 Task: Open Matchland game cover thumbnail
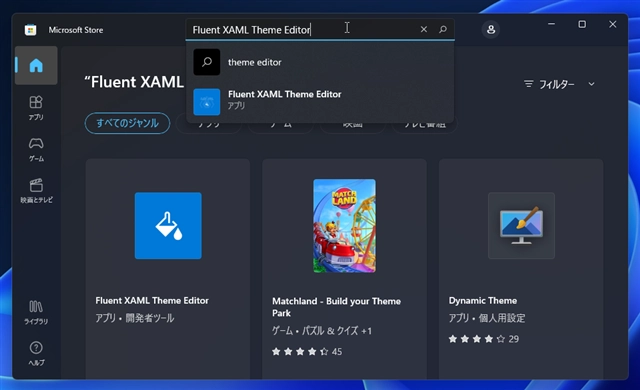(344, 226)
